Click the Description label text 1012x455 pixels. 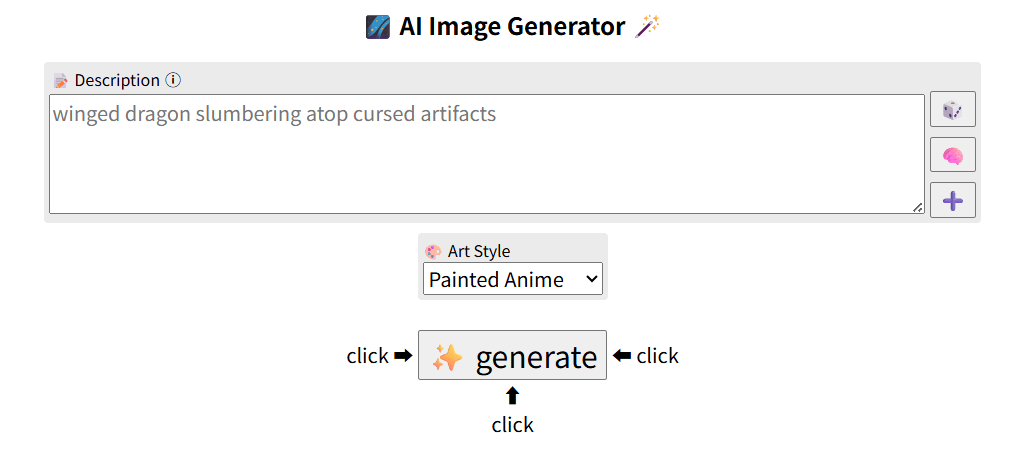click(117, 80)
